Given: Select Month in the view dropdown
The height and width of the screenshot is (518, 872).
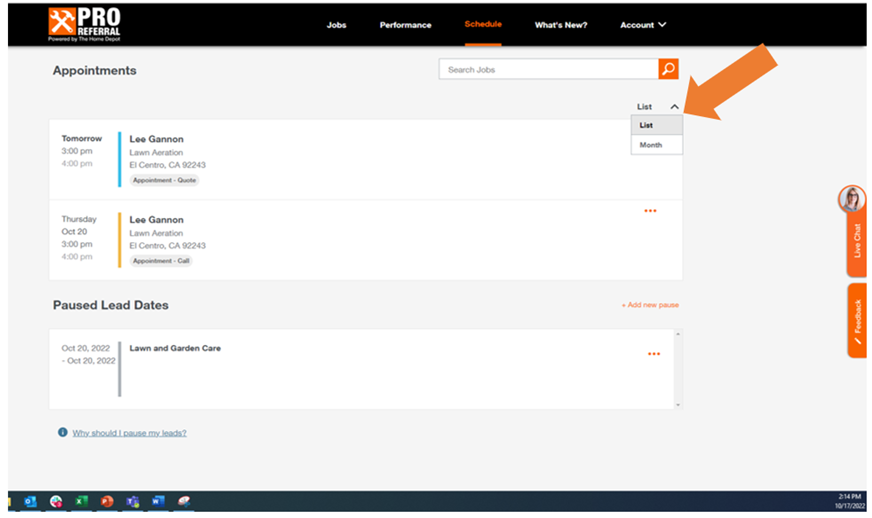Looking at the screenshot, I should [651, 145].
